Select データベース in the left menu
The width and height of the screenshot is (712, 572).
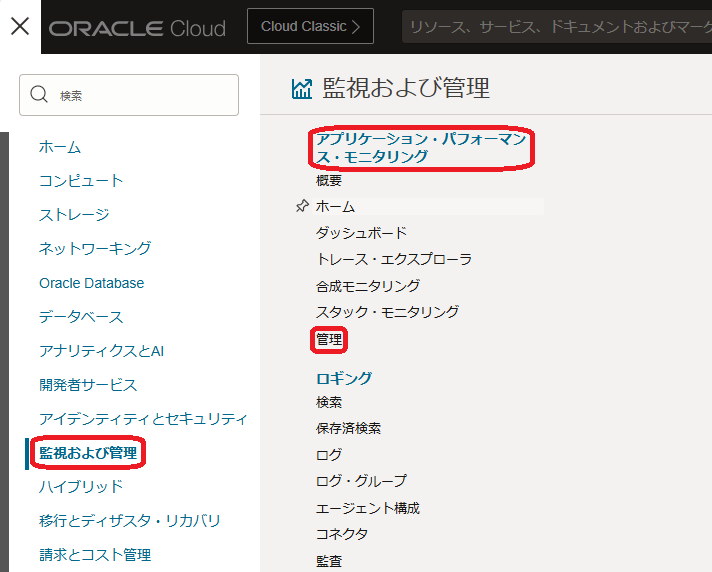click(81, 316)
